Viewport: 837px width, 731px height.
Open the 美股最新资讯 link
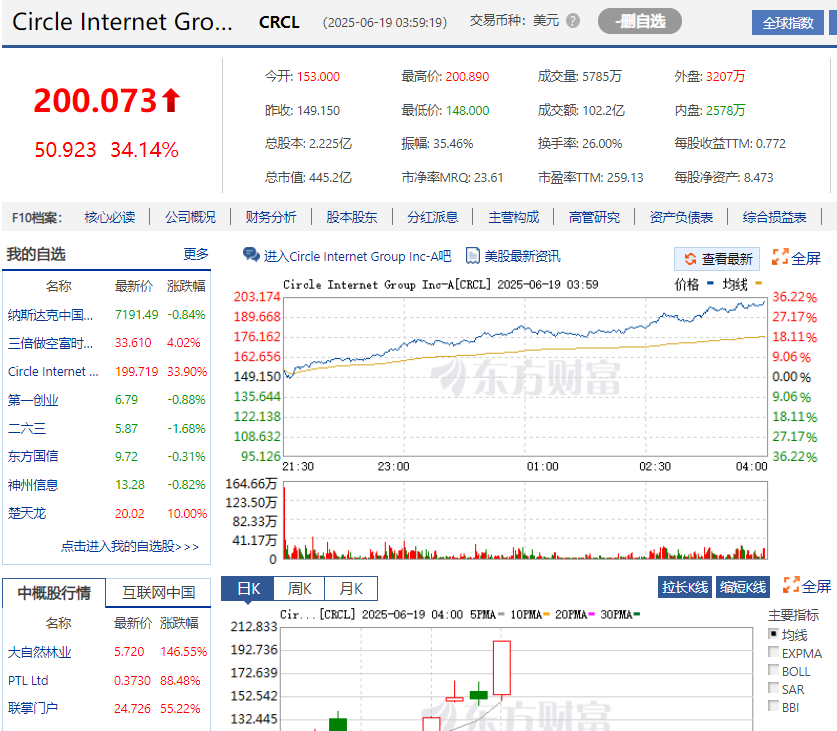pyautogui.click(x=522, y=256)
